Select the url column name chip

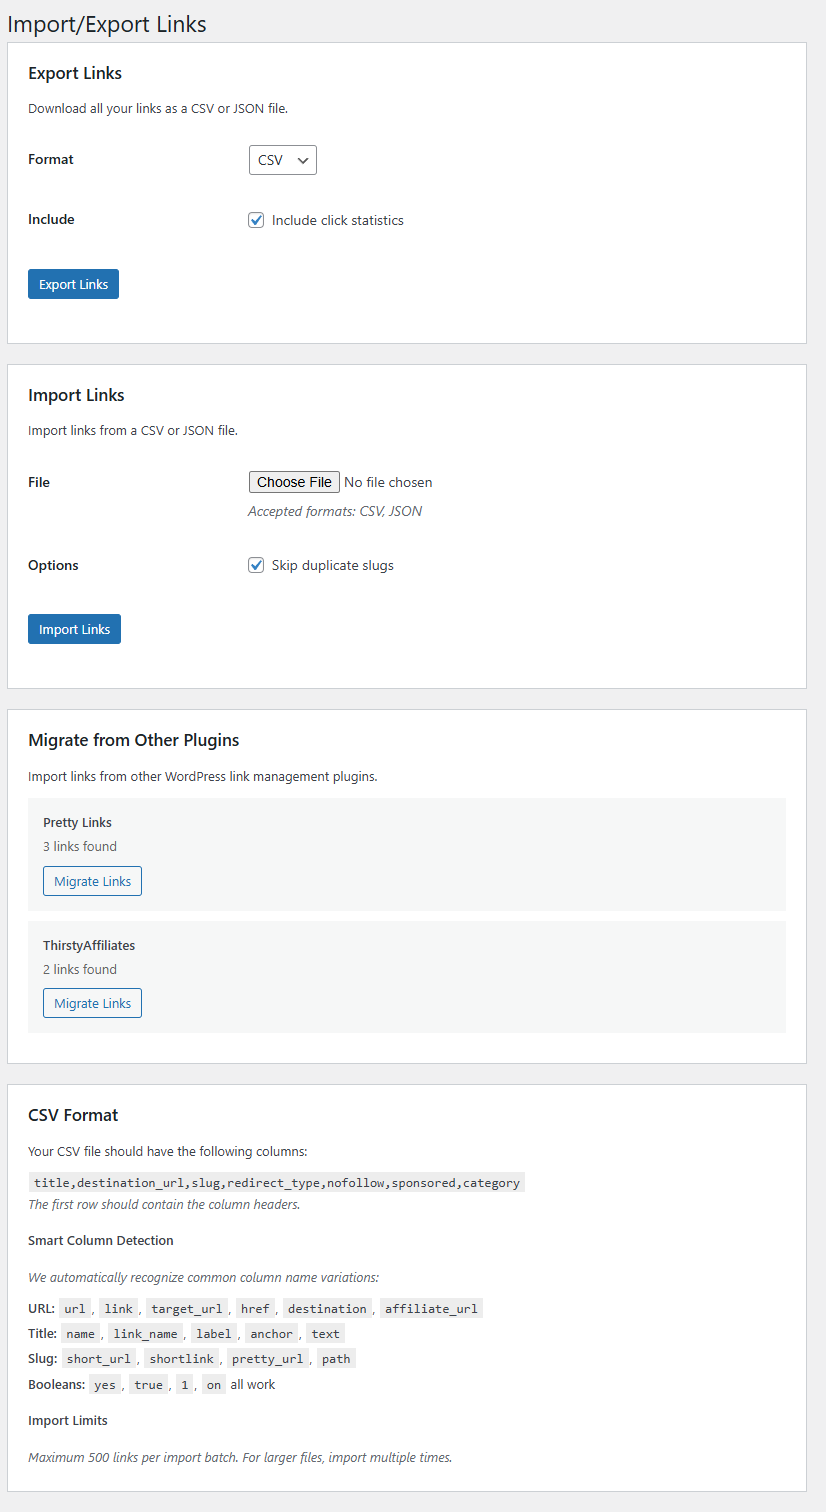pos(74,1308)
